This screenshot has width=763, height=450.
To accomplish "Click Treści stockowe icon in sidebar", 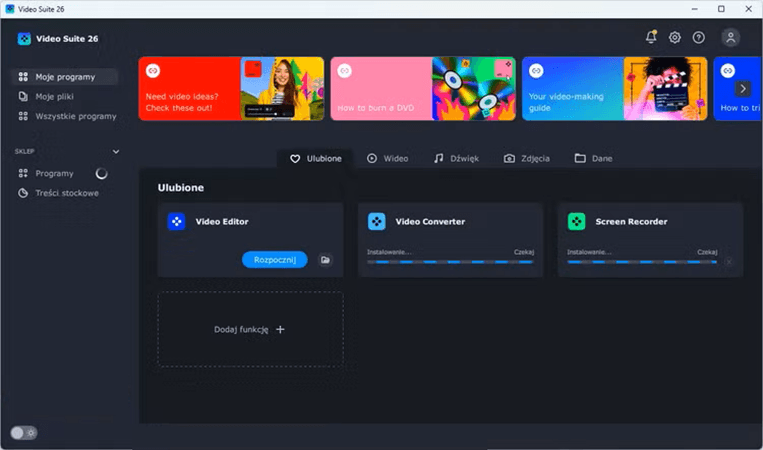I will pyautogui.click(x=23, y=193).
